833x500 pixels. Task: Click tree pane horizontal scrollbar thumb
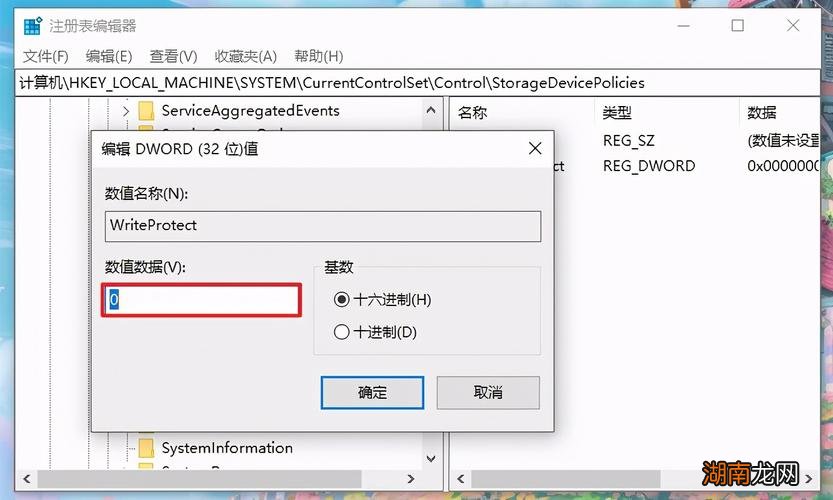pyautogui.click(x=199, y=479)
